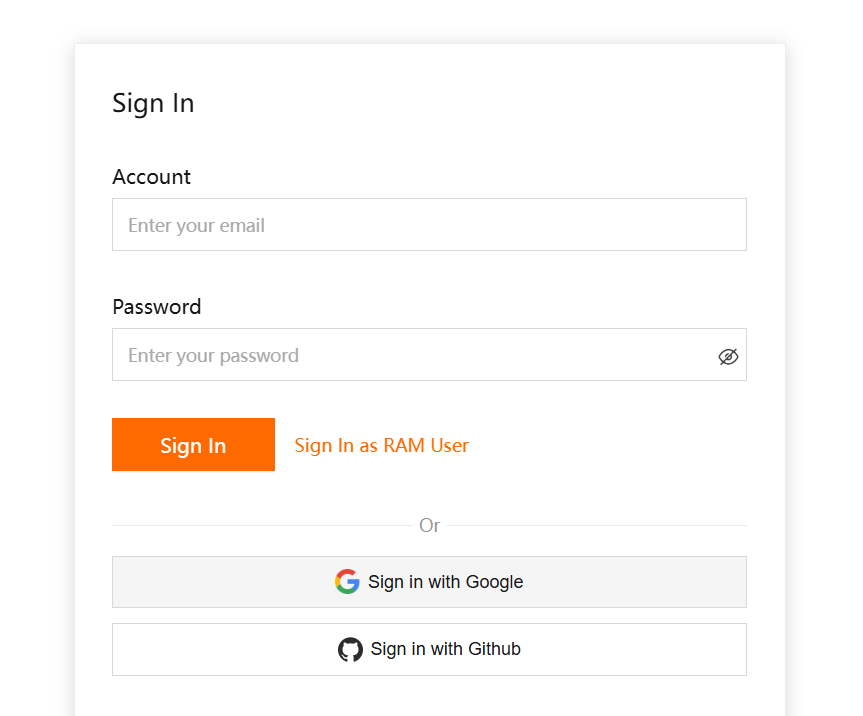The height and width of the screenshot is (716, 863).
Task: Toggle password visibility eye icon
Action: pos(728,356)
